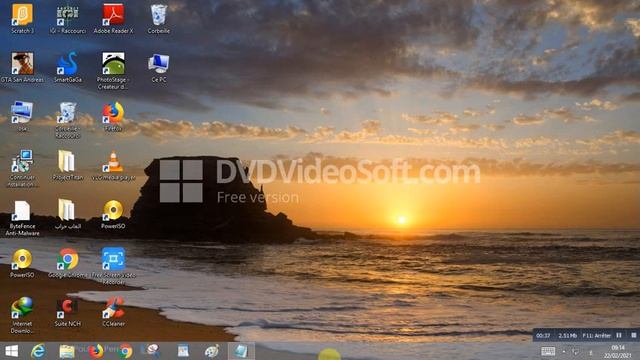Image resolution: width=640 pixels, height=360 pixels.
Task: Select the Ce PC computer icon
Action: (159, 67)
